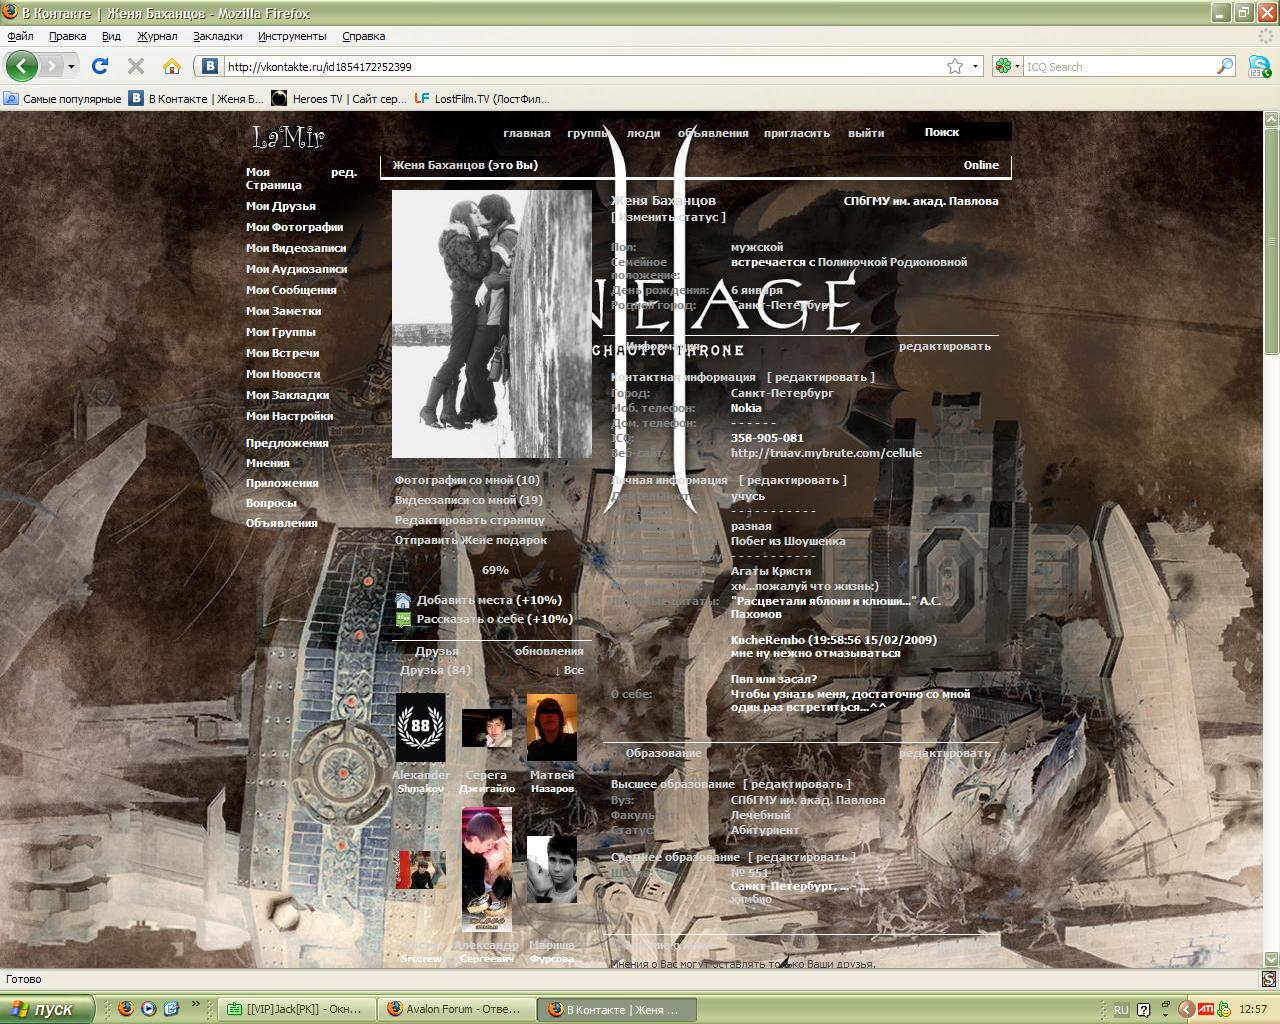Click the browser Back arrow button
Image resolution: width=1280 pixels, height=1024 pixels.
22,66
